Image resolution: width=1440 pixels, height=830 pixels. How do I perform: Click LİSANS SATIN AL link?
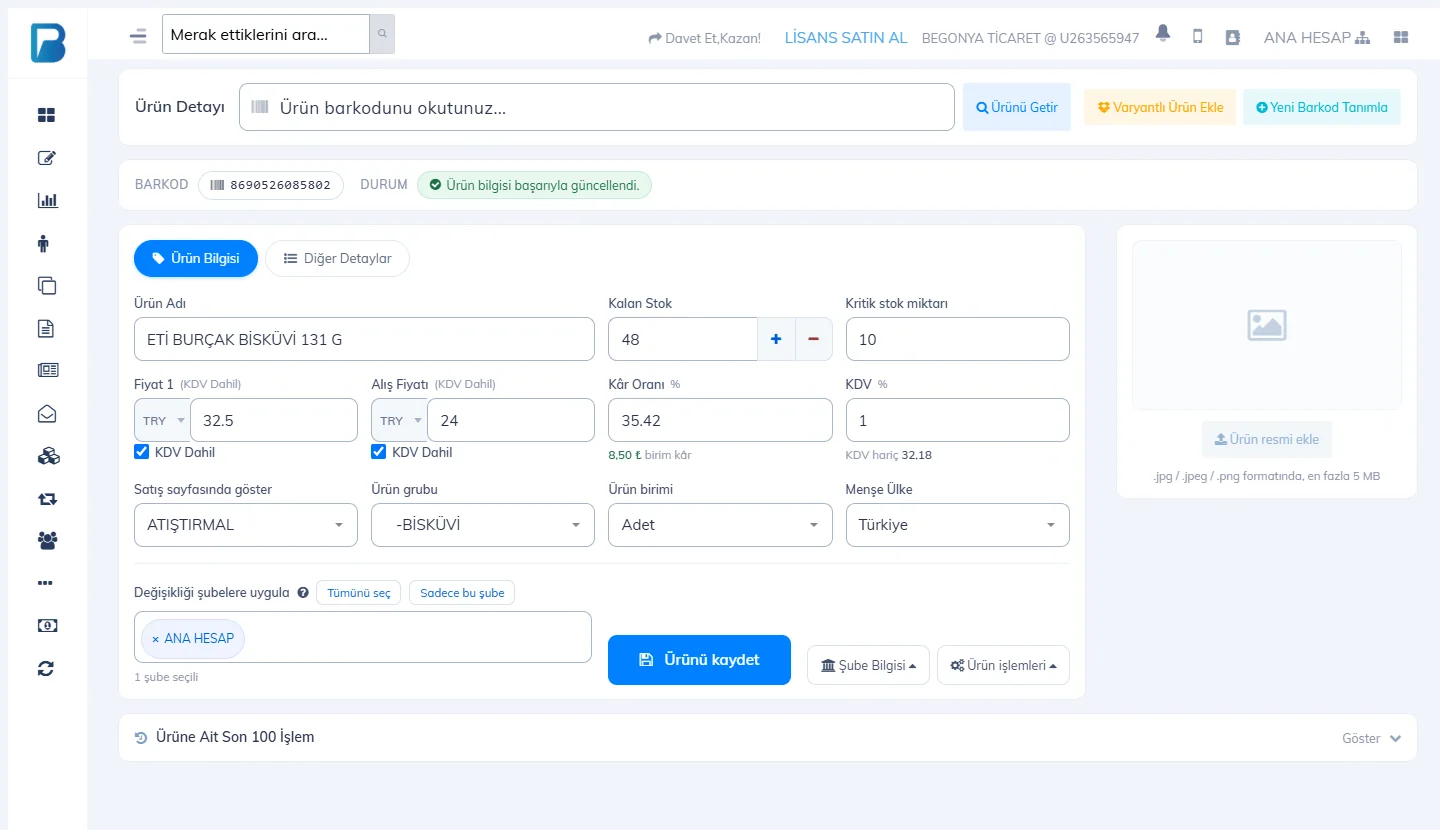(846, 37)
